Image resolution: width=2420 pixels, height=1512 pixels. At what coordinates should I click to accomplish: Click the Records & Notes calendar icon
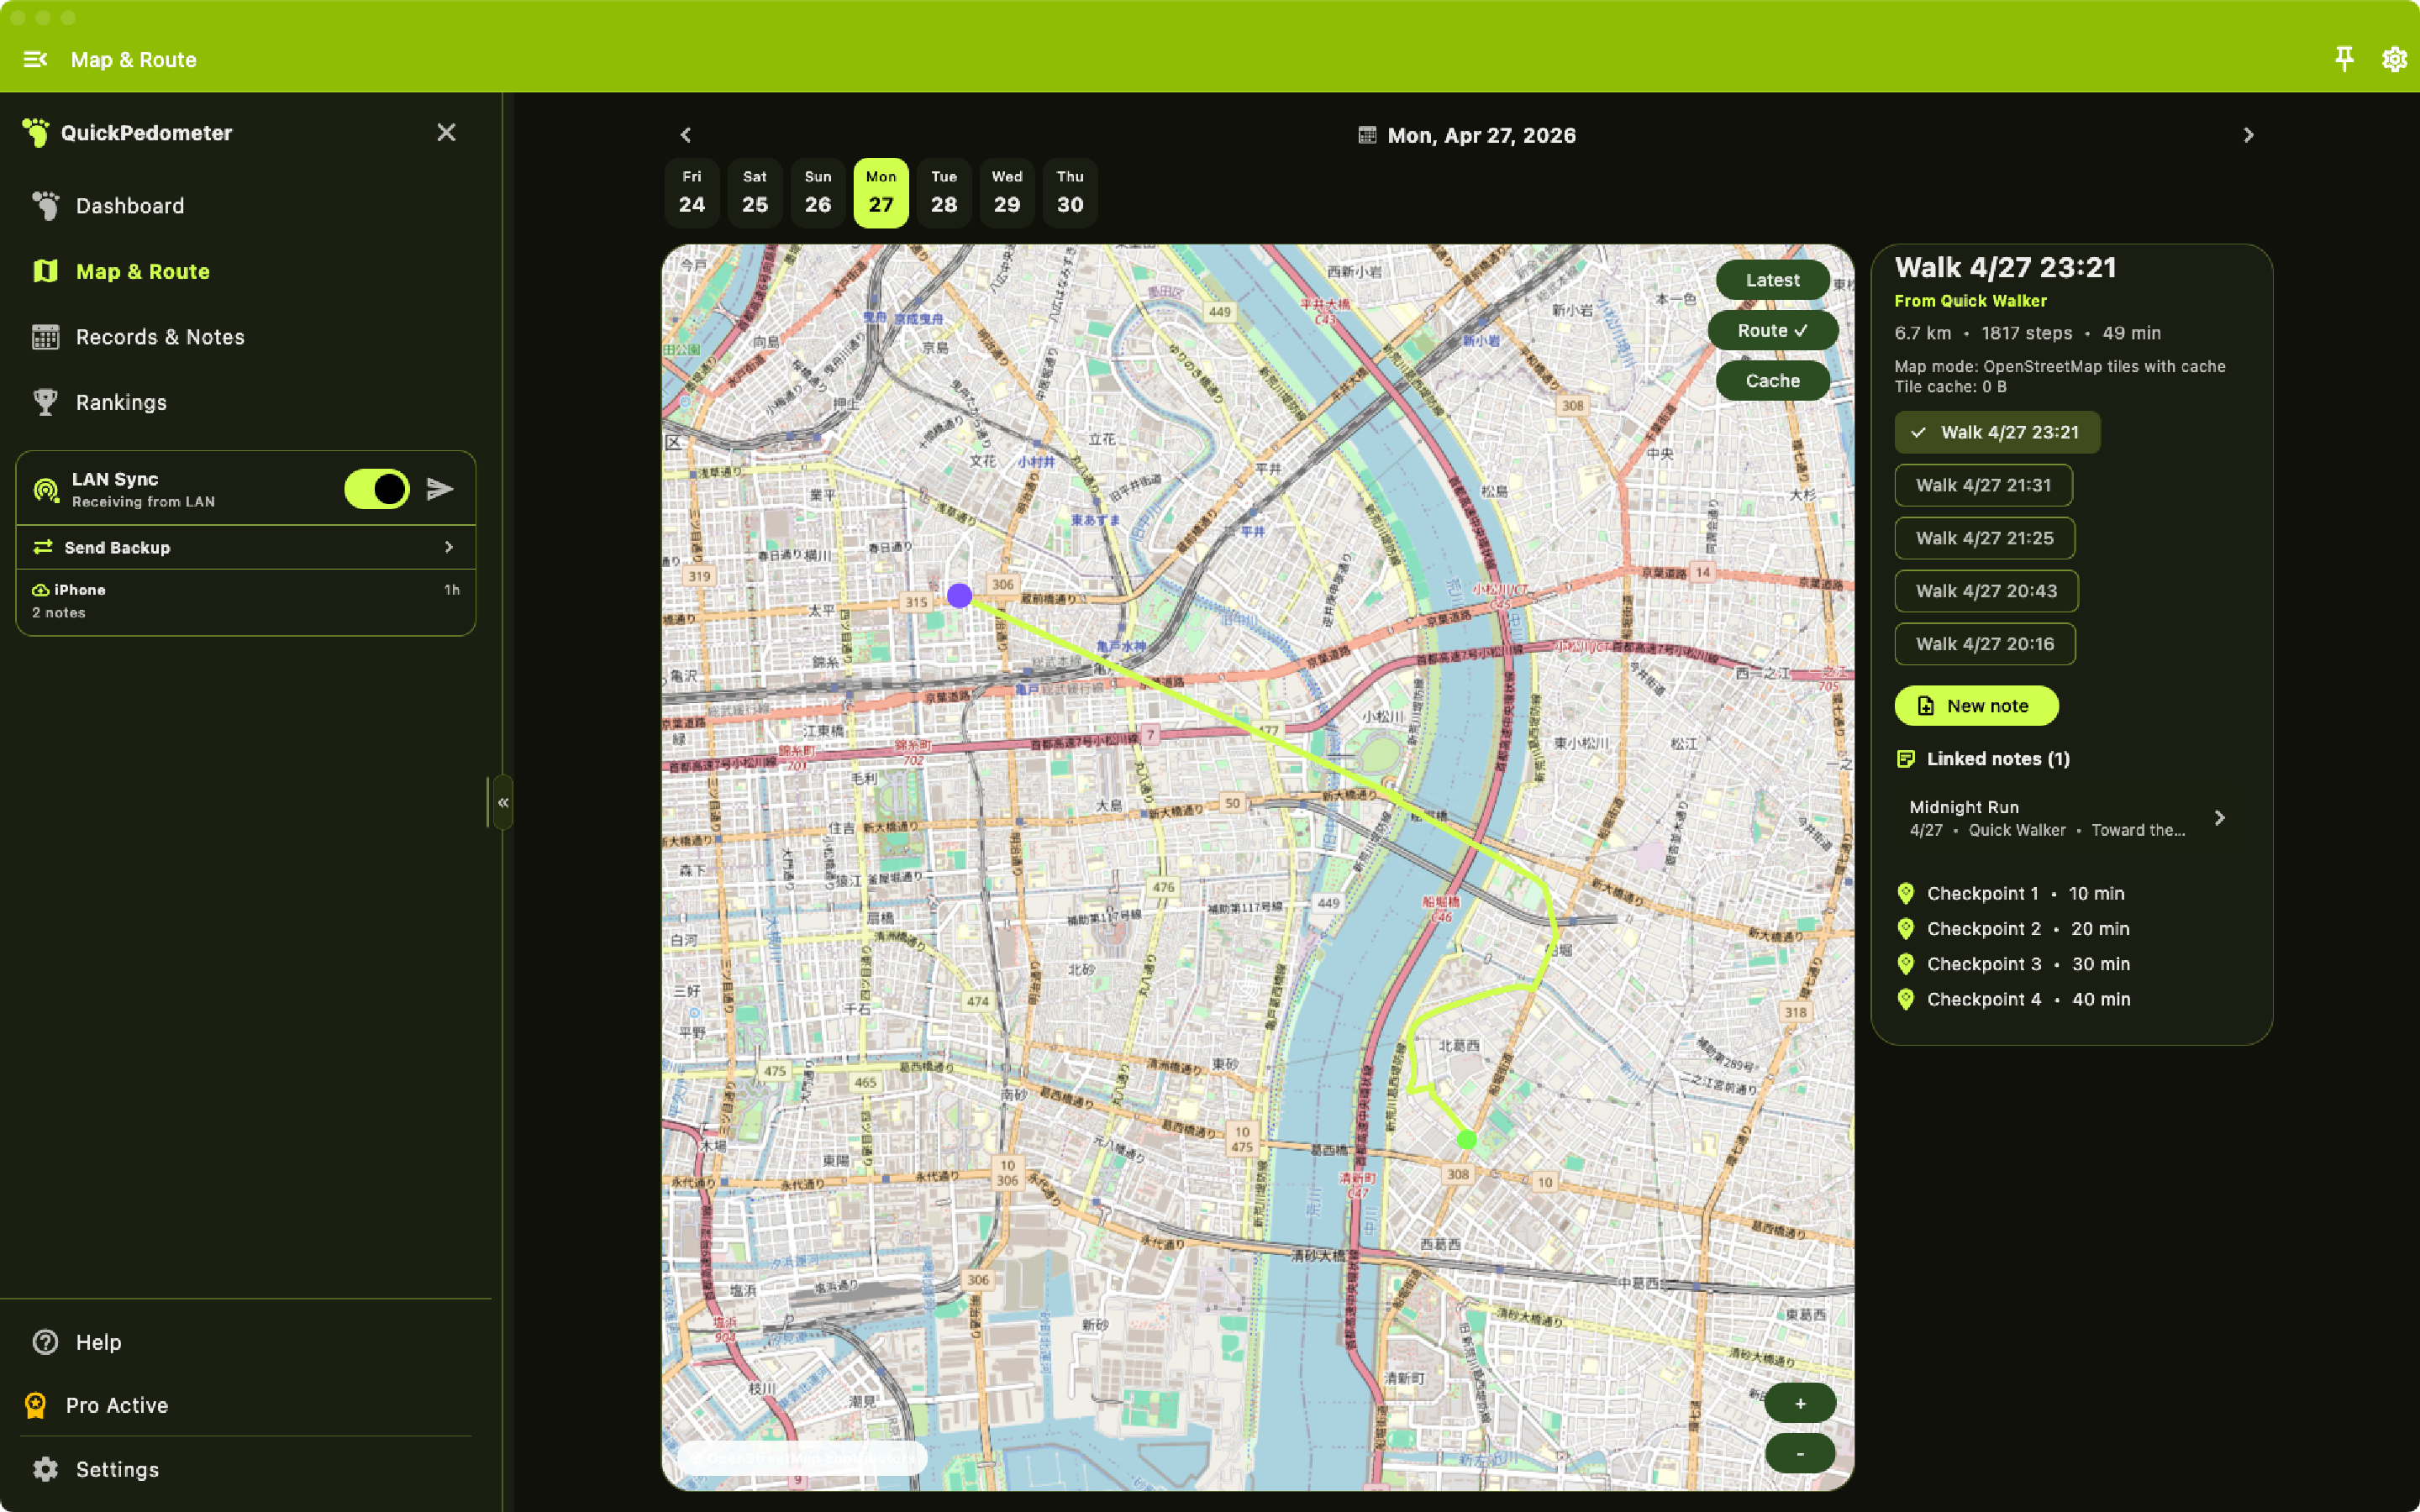pos(45,337)
